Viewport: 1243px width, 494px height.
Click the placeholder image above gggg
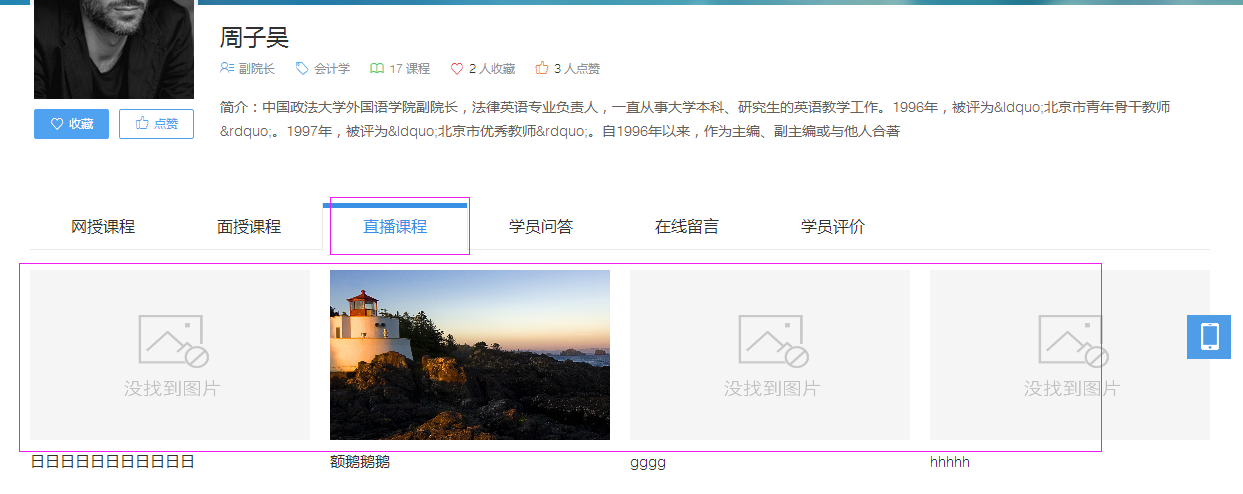(770, 355)
